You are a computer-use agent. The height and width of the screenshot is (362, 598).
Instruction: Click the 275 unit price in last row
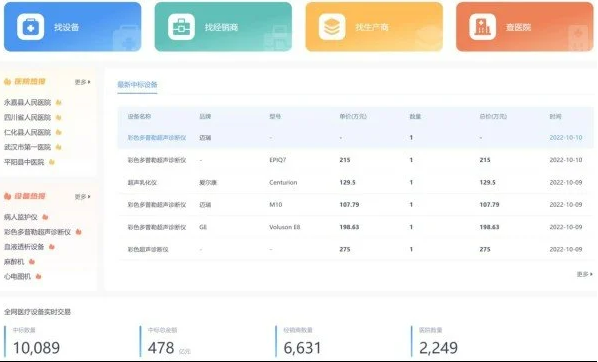click(345, 249)
